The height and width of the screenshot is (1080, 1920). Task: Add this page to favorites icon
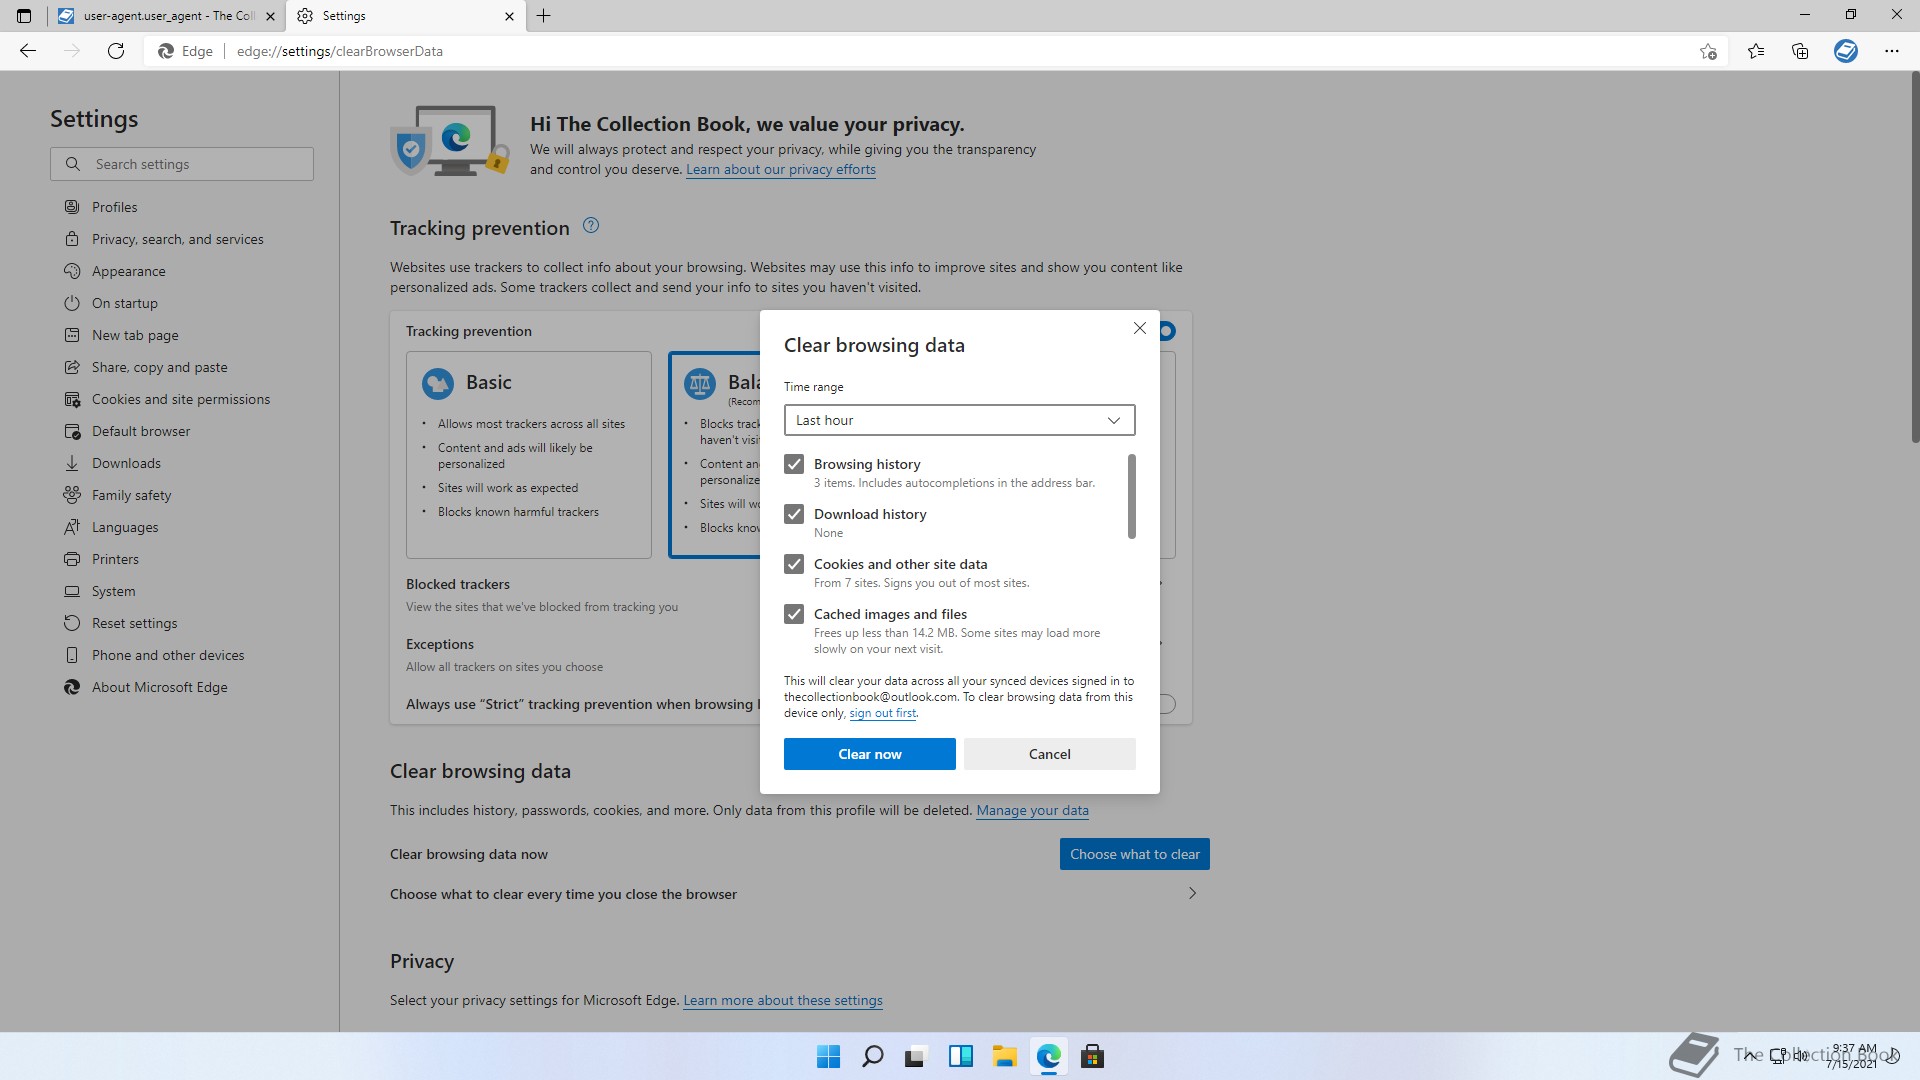[x=1708, y=51]
